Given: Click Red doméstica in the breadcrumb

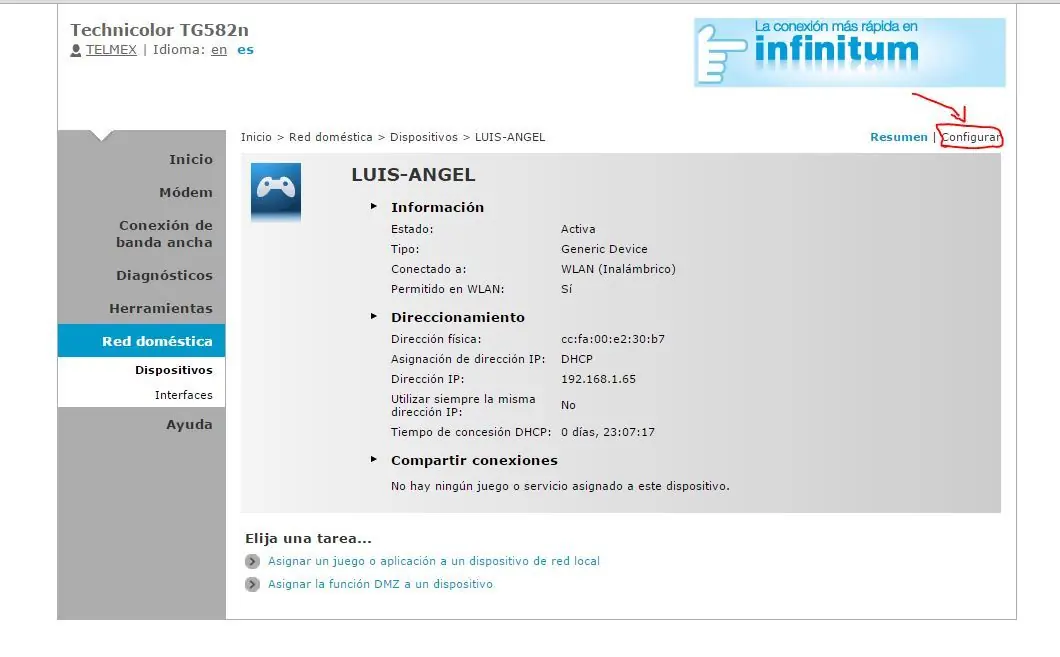Looking at the screenshot, I should click(x=331, y=137).
